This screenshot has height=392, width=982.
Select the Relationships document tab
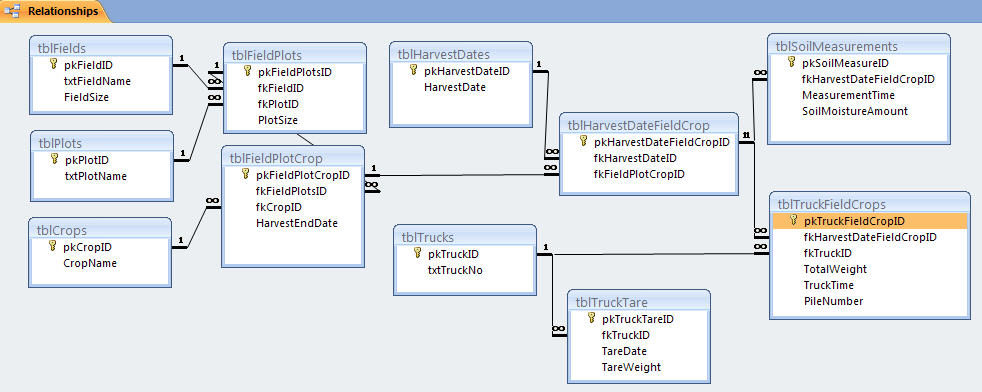tap(55, 11)
